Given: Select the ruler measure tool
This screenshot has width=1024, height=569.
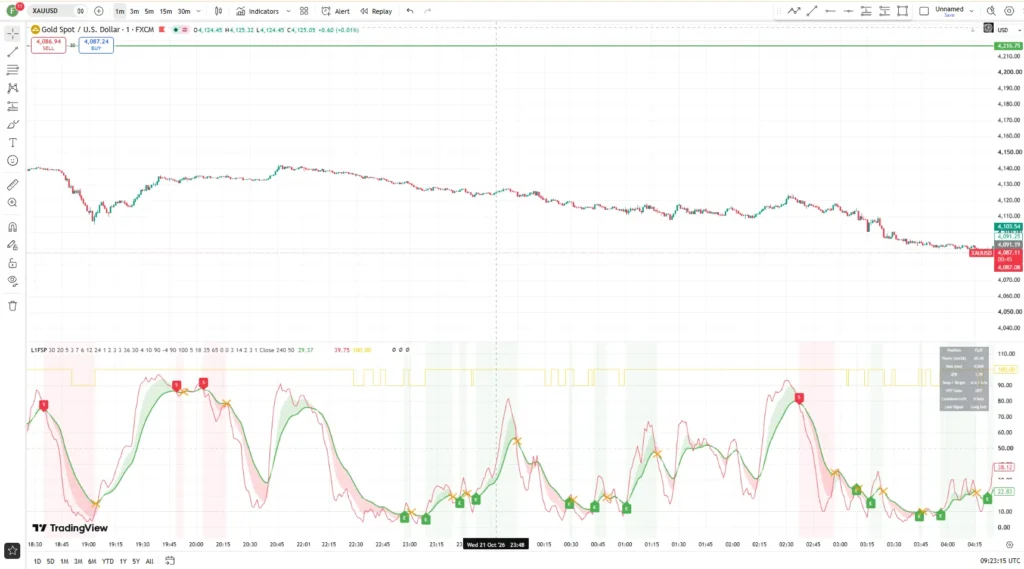Looking at the screenshot, I should point(12,185).
